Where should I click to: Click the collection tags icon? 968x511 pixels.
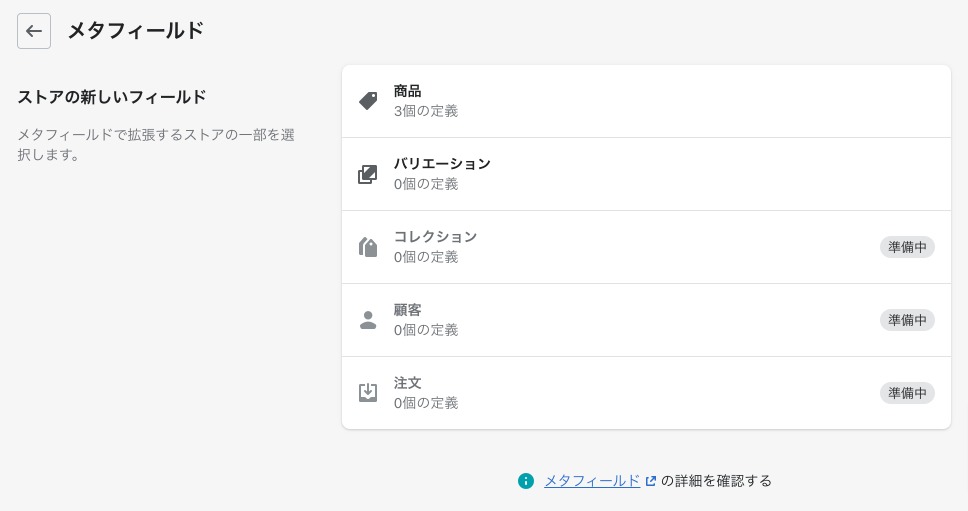tap(368, 247)
